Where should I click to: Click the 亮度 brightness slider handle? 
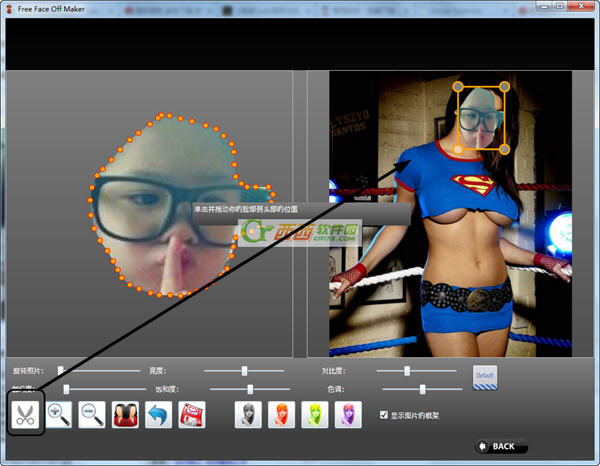pos(244,370)
